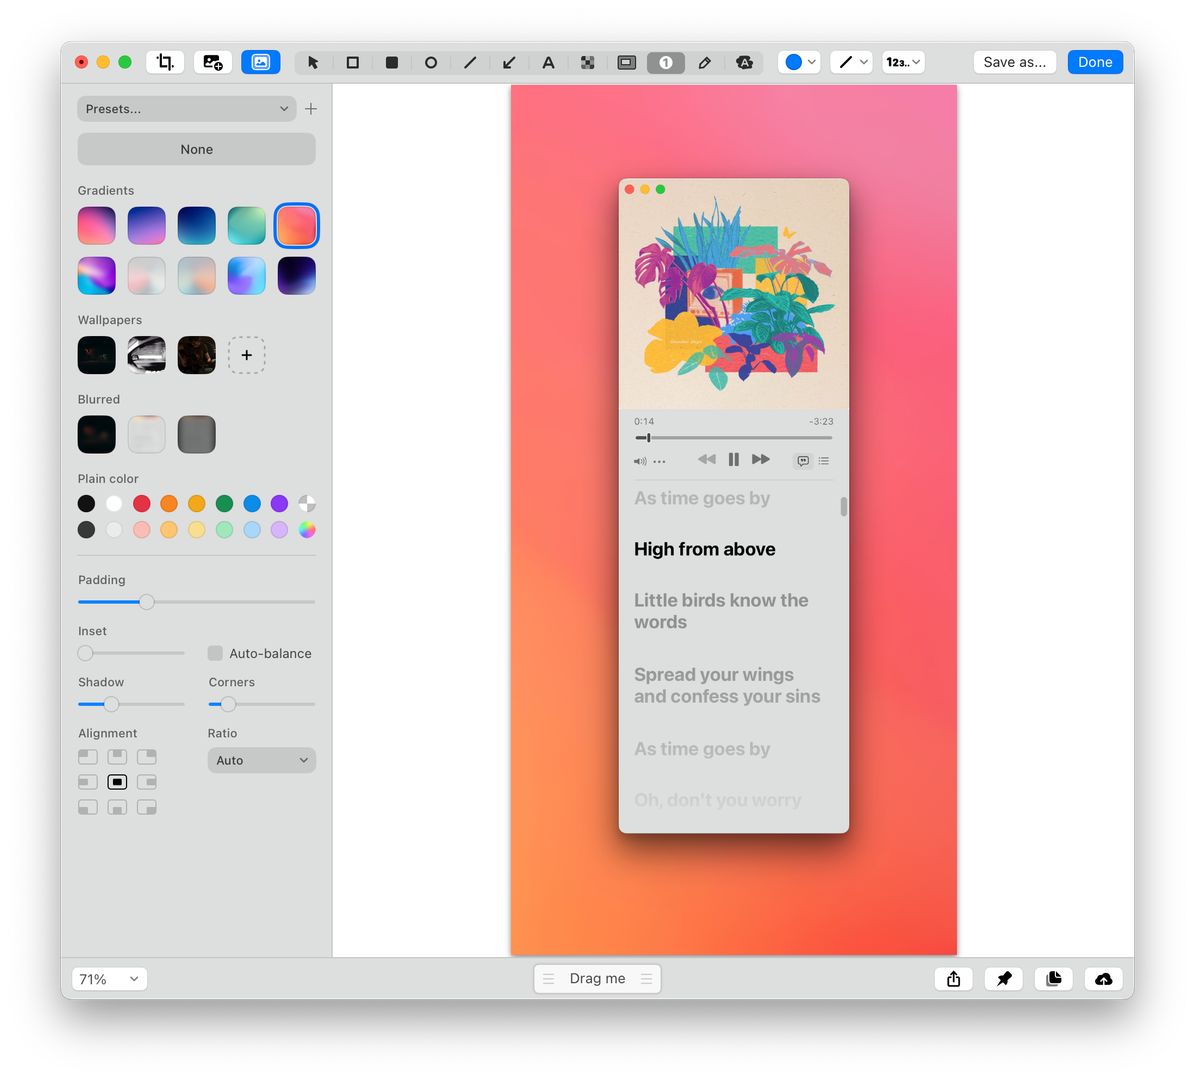
Task: Select the Pixelate tool
Action: [587, 62]
